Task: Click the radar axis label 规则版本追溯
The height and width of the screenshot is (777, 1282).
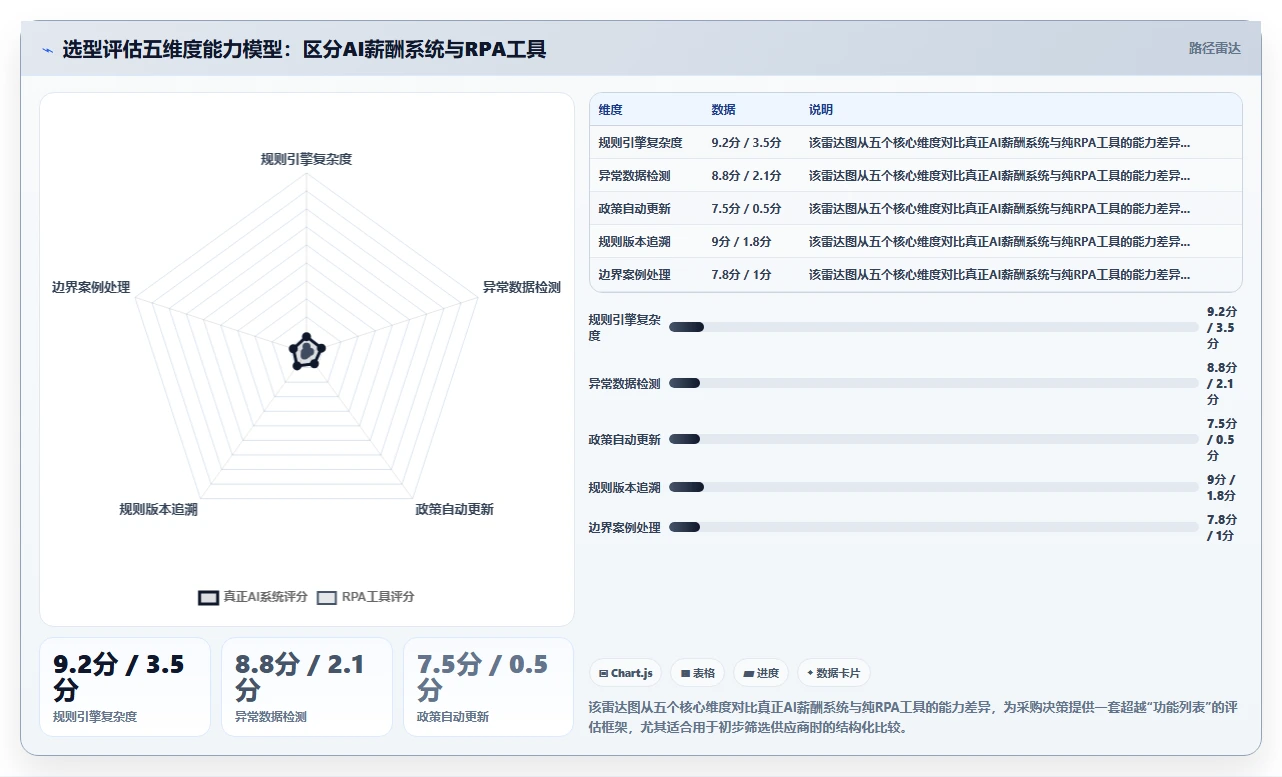Action: click(x=158, y=509)
